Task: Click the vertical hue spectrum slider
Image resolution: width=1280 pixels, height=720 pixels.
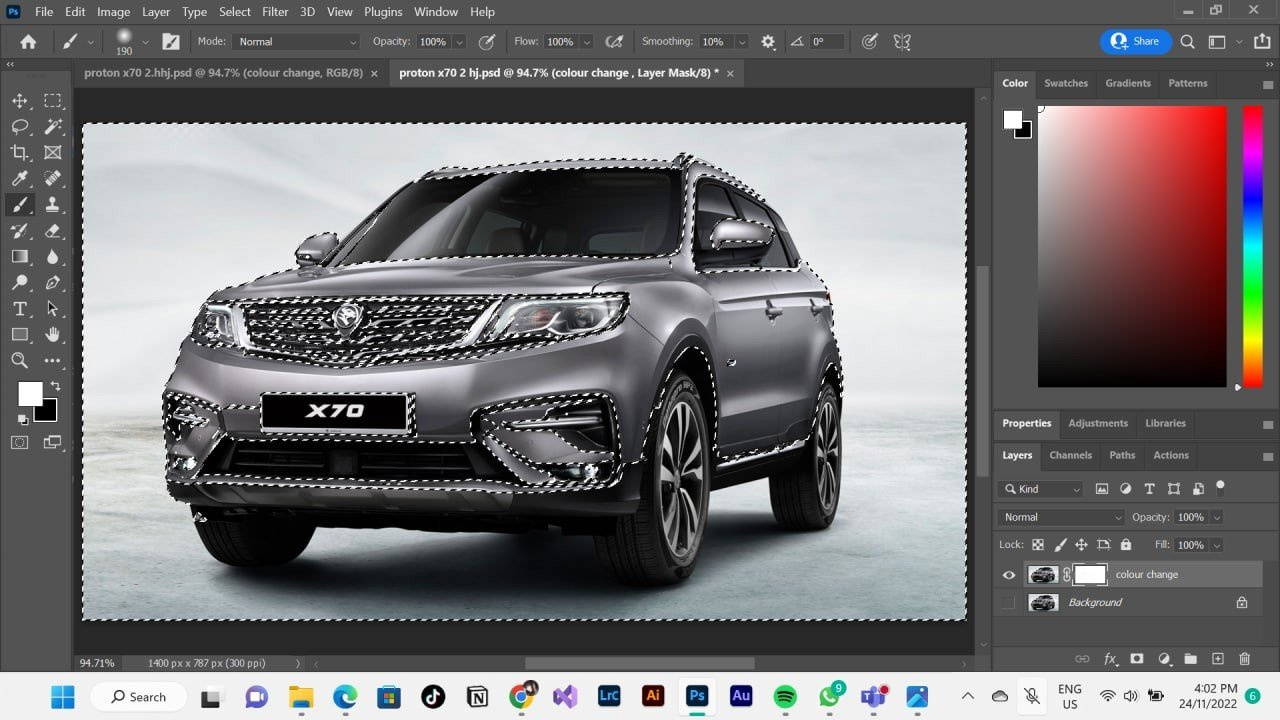Action: 1252,245
